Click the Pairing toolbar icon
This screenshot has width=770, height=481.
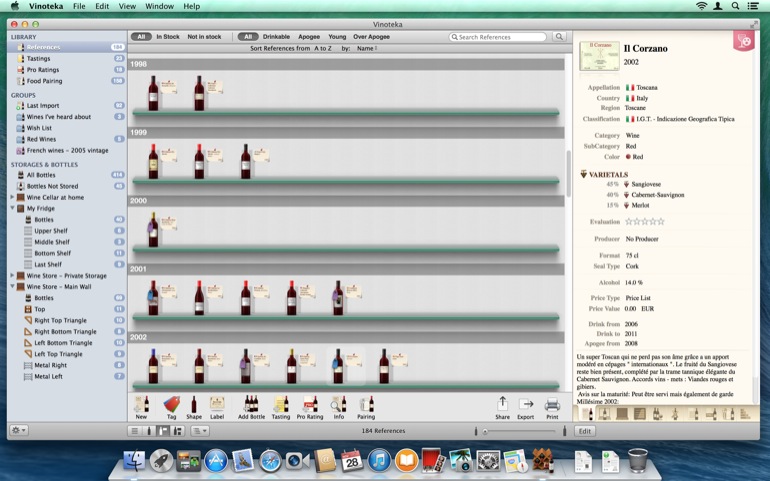click(x=366, y=404)
